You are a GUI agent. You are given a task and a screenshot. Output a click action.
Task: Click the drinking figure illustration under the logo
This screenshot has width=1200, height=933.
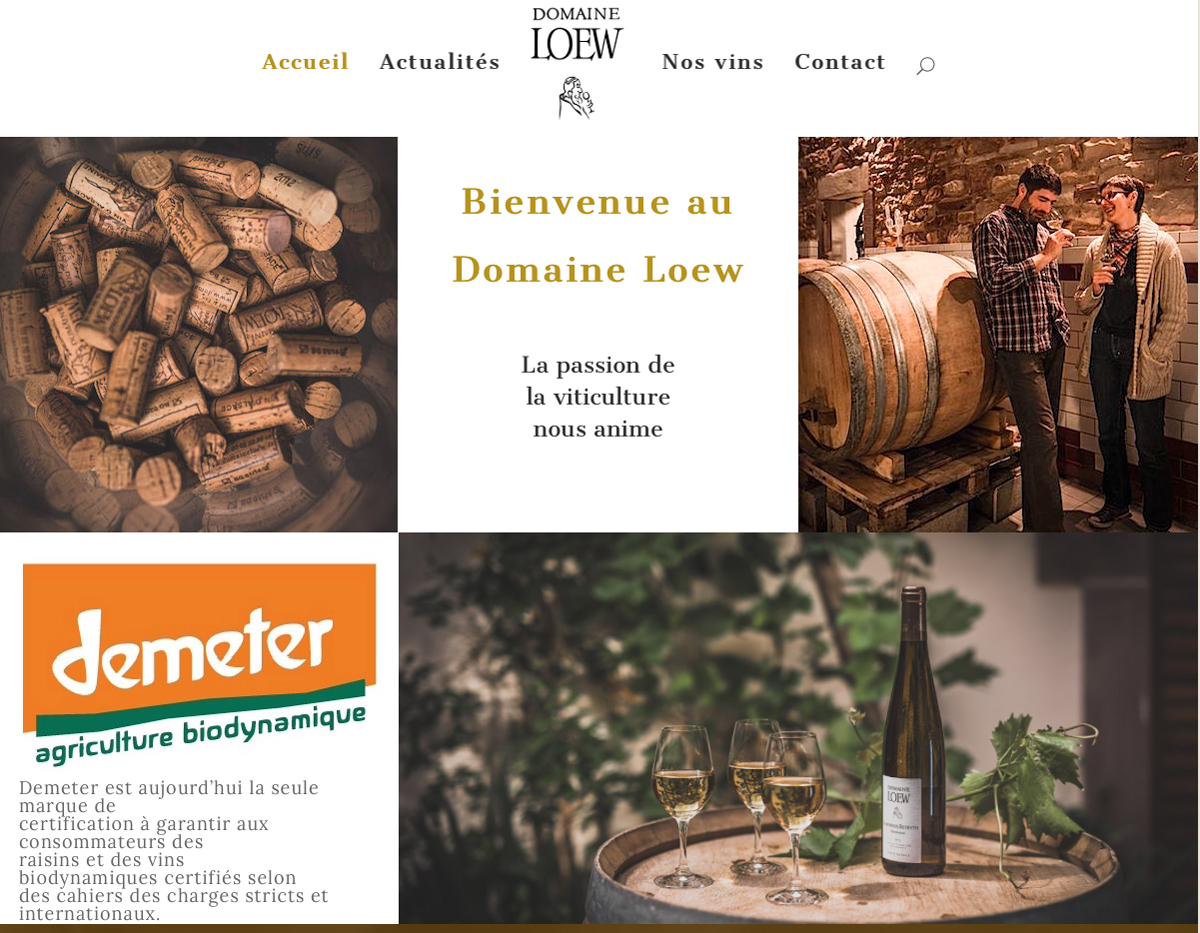575,98
